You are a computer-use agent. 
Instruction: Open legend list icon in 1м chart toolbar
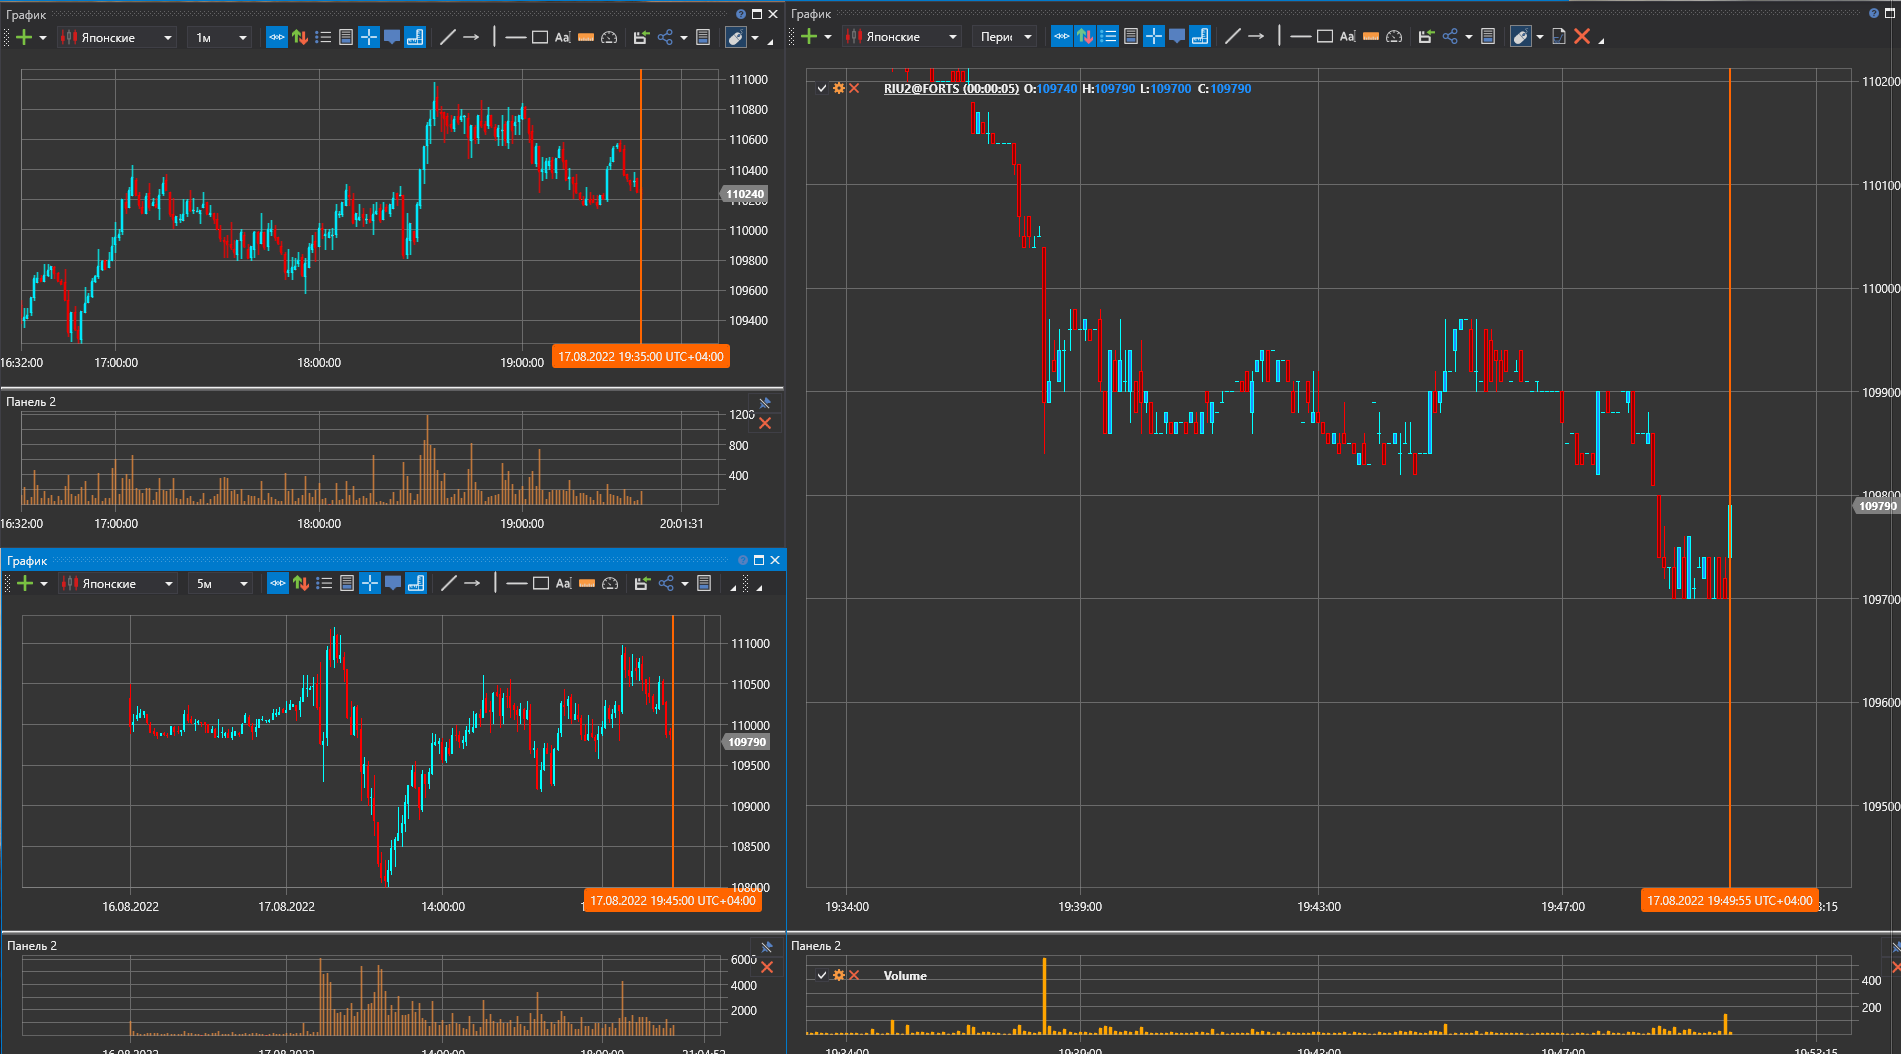[x=323, y=37]
